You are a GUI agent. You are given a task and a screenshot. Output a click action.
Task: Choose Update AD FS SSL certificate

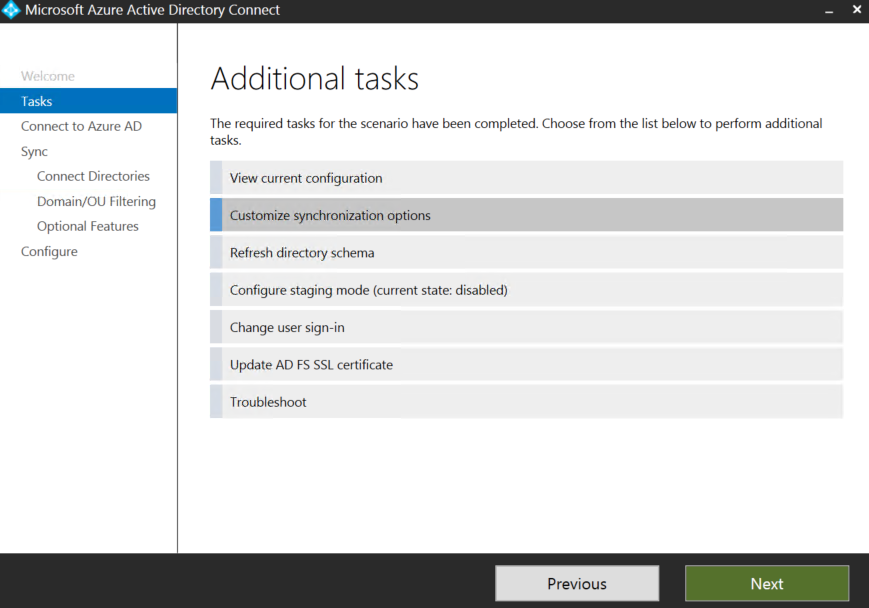(526, 365)
